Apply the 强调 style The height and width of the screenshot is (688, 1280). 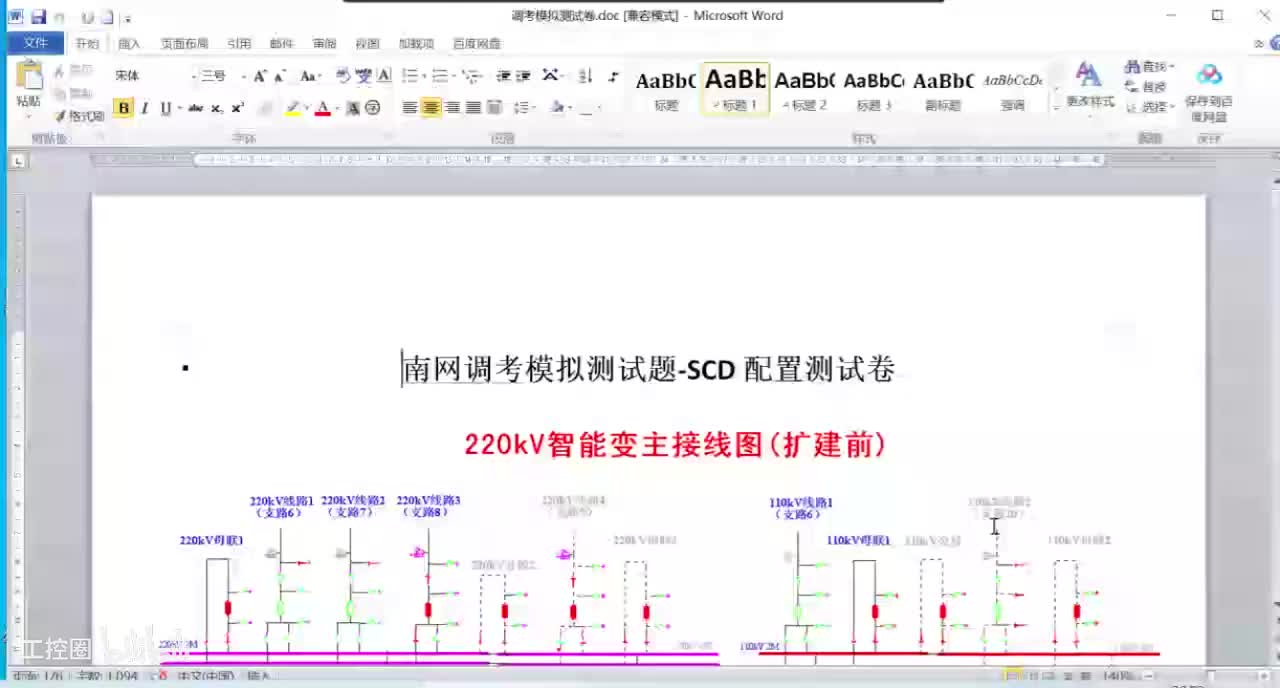1012,90
